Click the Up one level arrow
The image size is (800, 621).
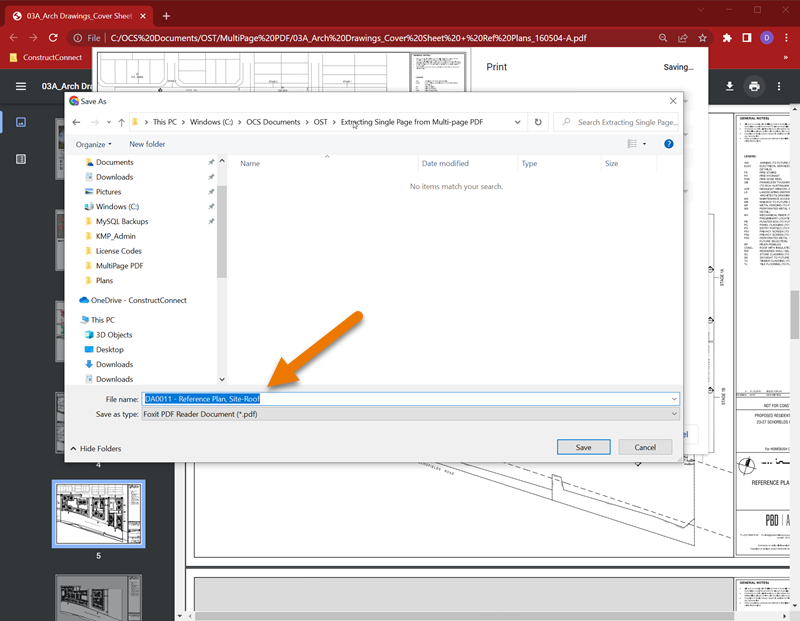pos(121,122)
